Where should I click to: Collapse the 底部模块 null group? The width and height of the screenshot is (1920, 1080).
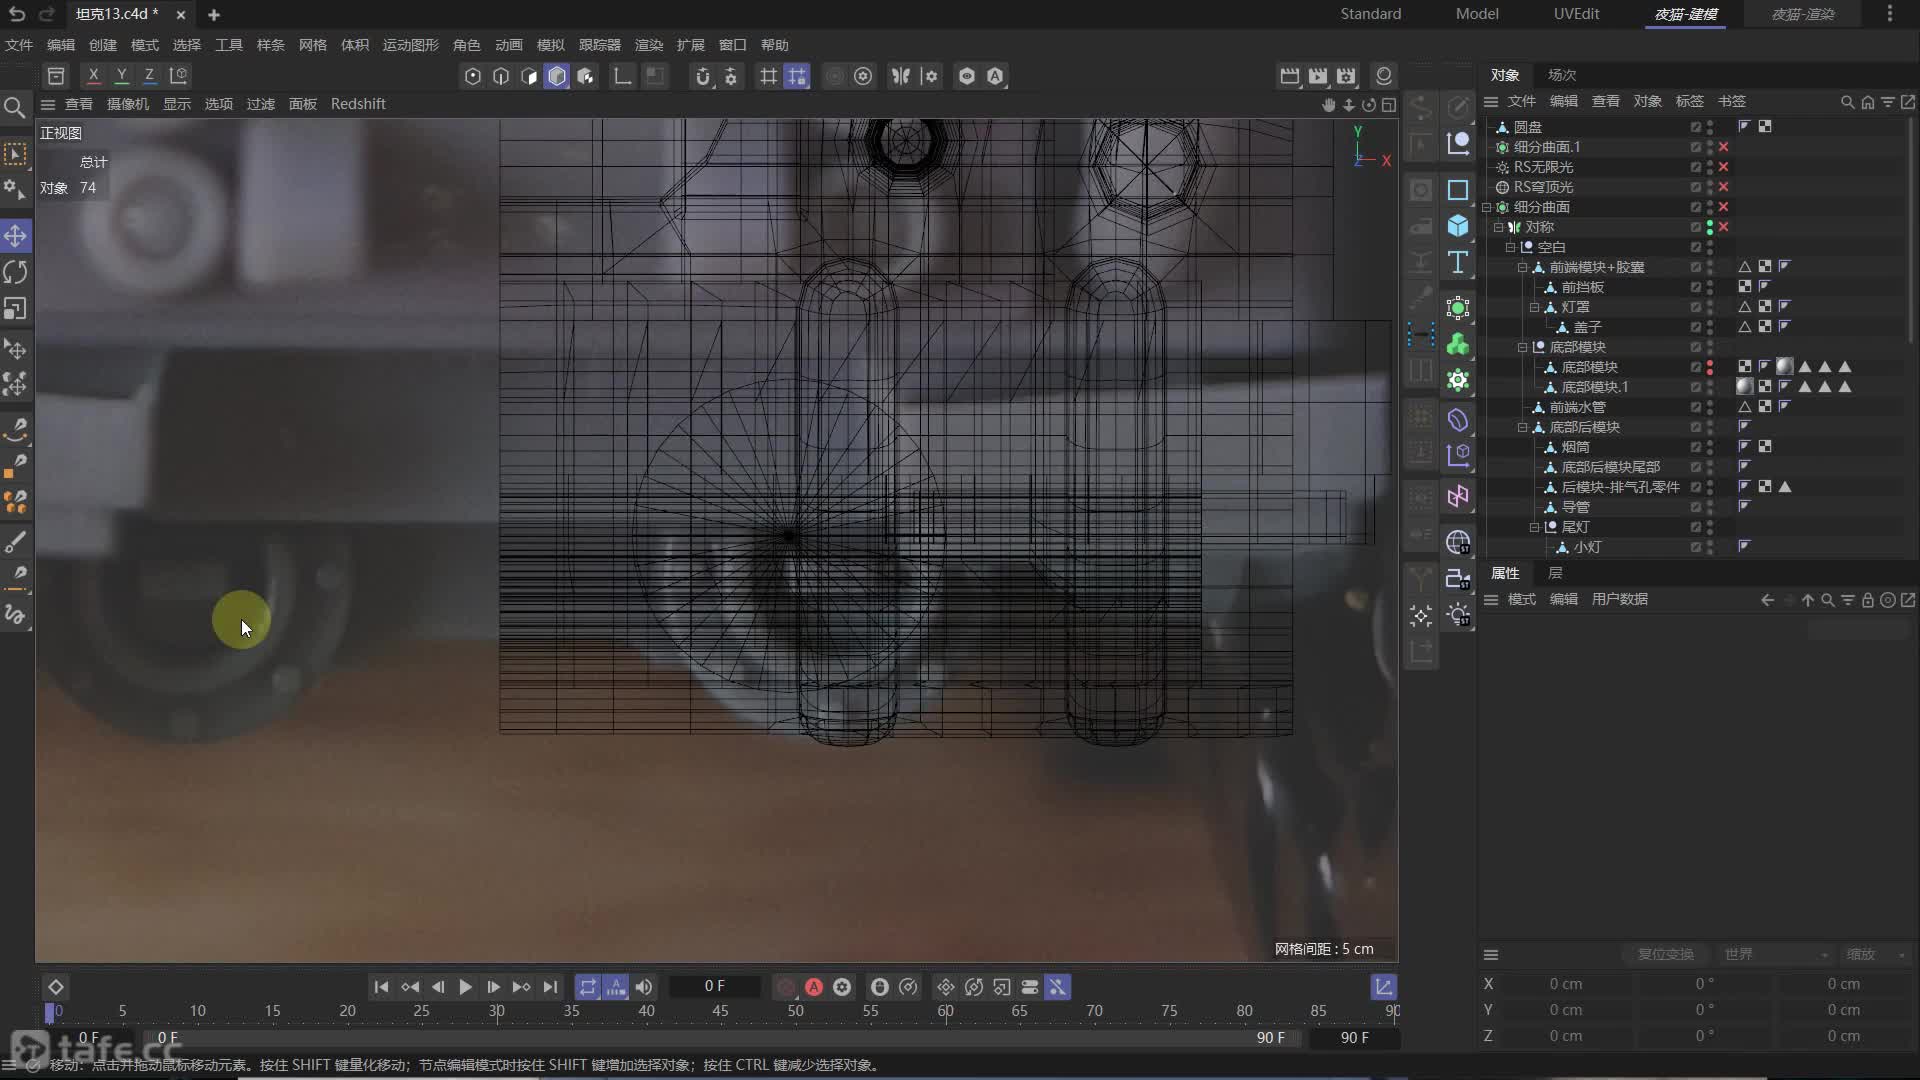pyautogui.click(x=1522, y=347)
